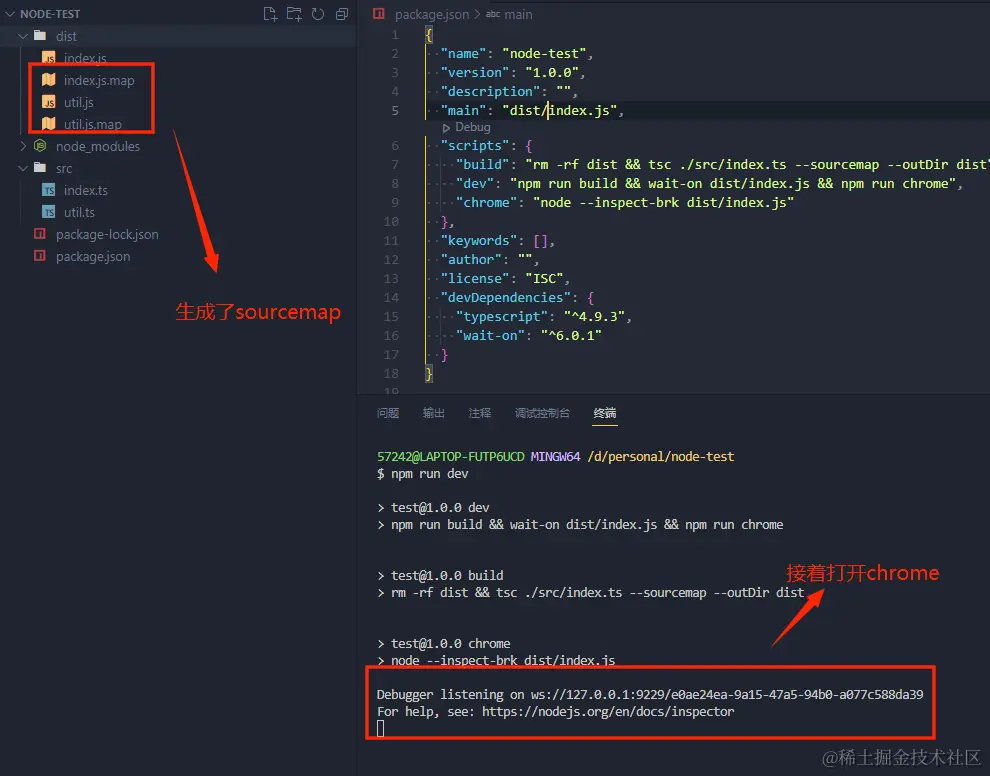This screenshot has width=990, height=776.
Task: Switch to the 注释 panel tab
Action: tap(480, 413)
